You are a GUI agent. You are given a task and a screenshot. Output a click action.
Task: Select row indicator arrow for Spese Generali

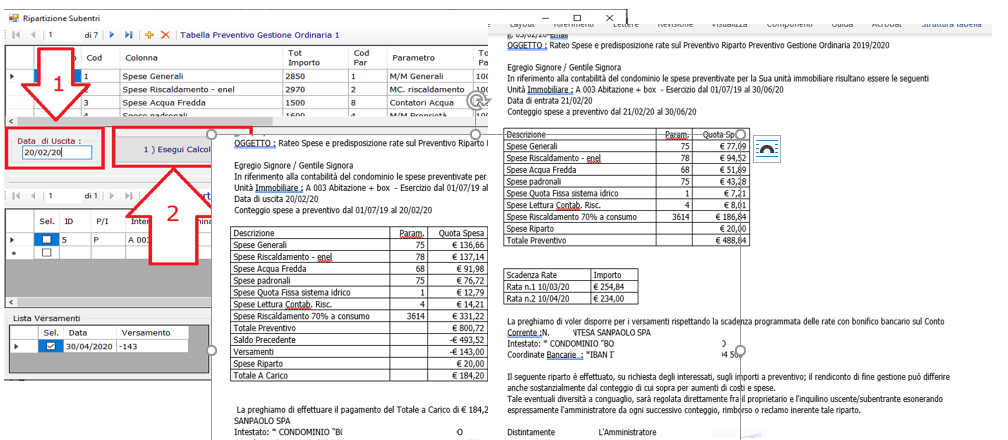[x=12, y=77]
